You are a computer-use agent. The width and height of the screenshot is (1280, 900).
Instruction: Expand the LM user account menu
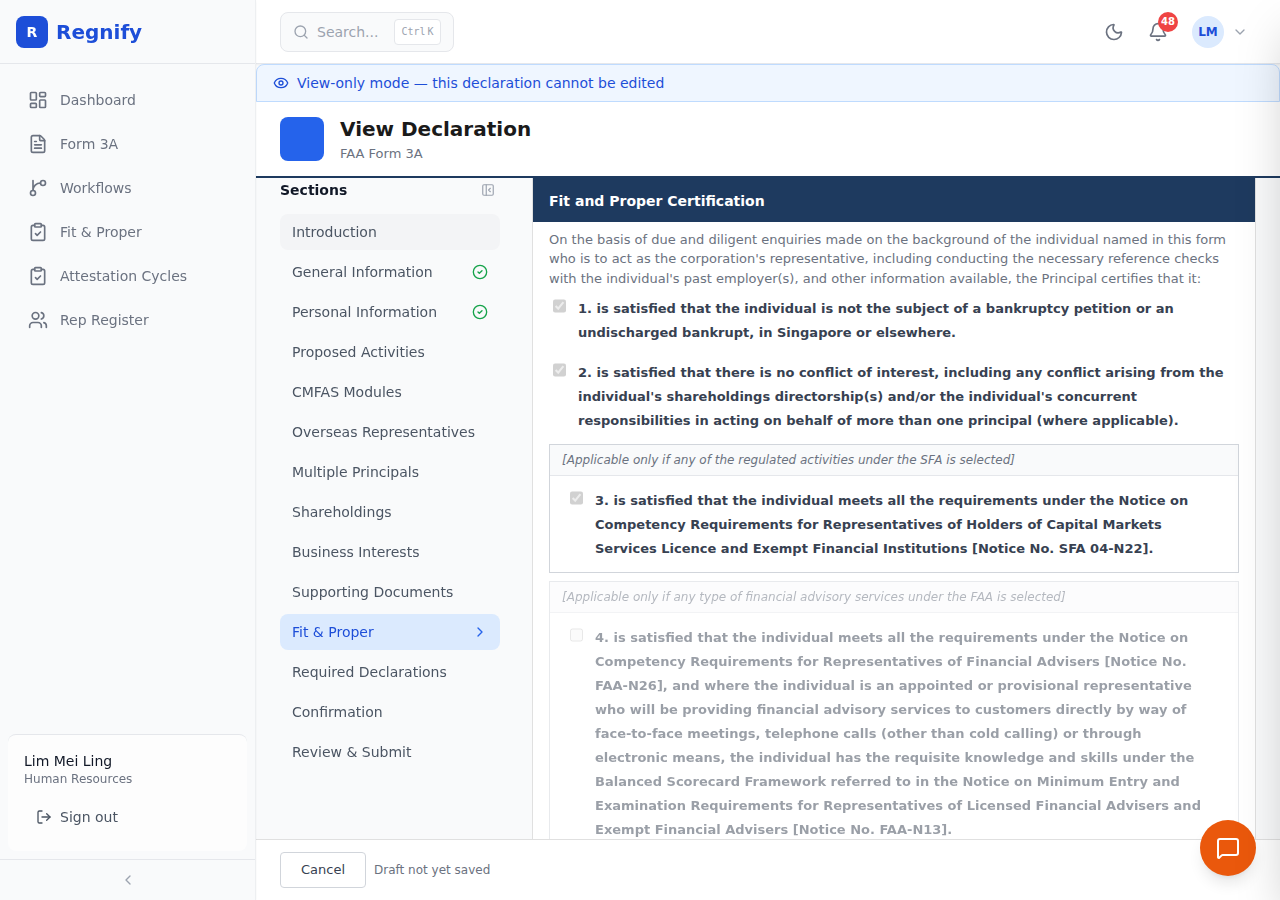click(1219, 32)
